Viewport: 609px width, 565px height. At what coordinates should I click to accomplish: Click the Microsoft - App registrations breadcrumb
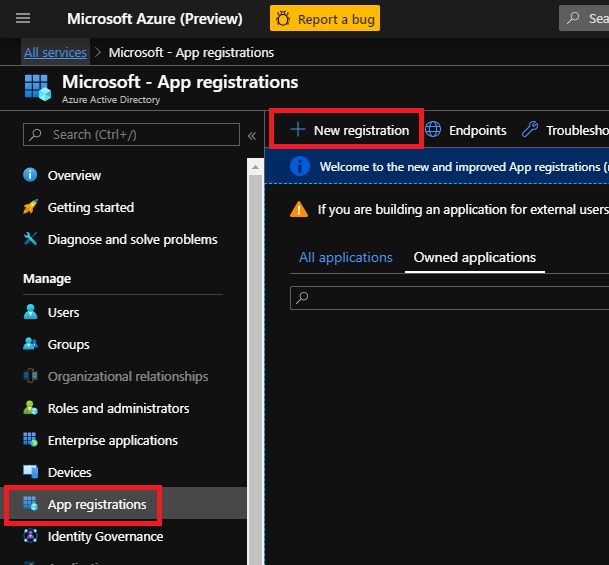tap(191, 52)
